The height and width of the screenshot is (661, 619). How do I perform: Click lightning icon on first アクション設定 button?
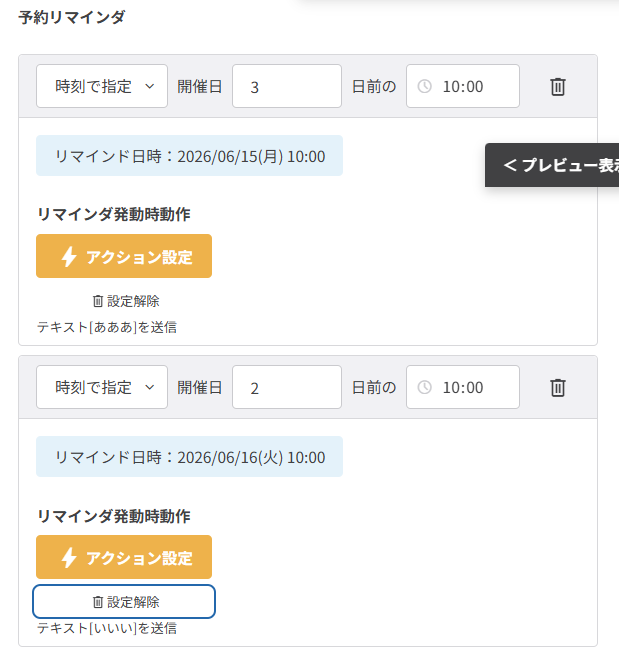pos(69,257)
